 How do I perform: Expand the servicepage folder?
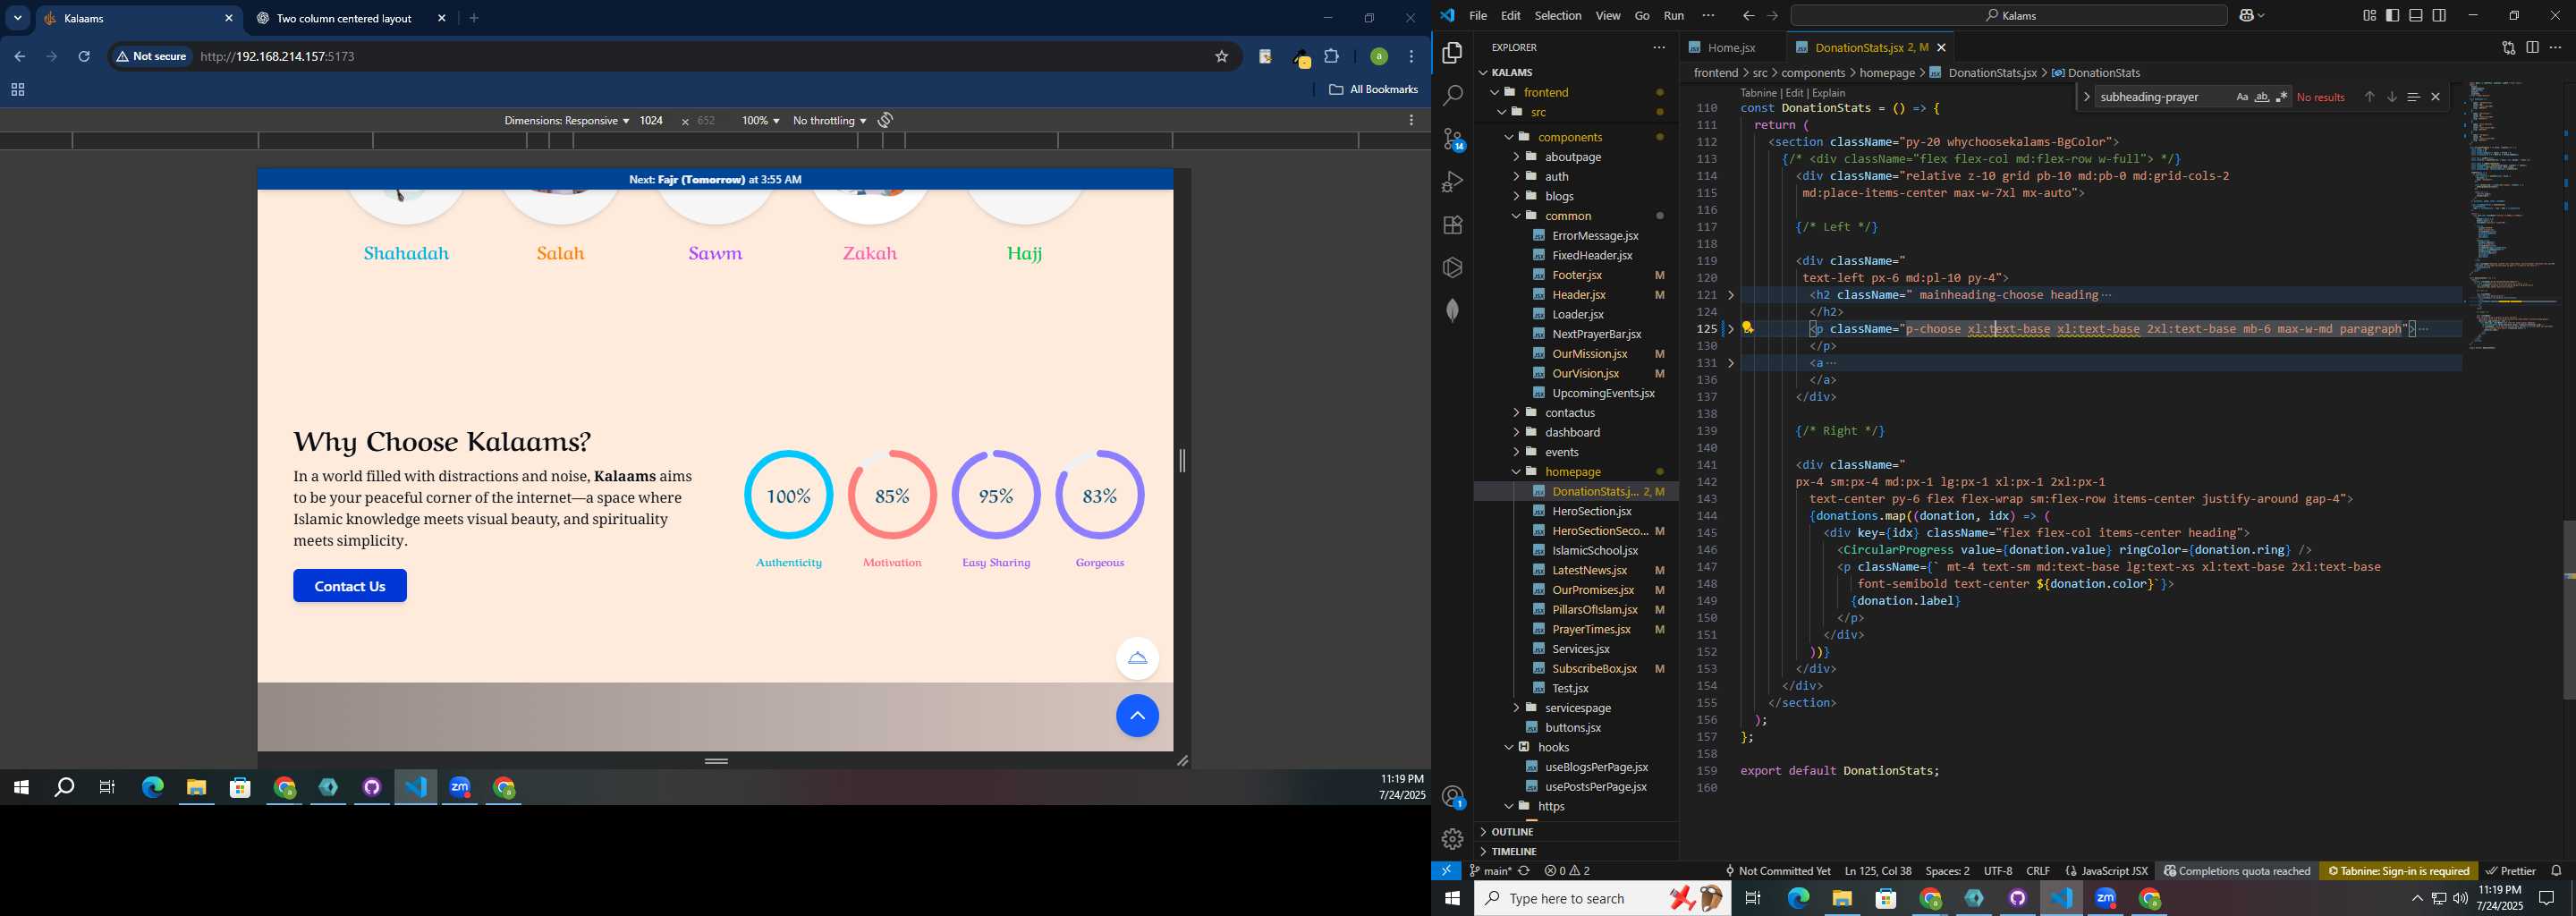[x=1577, y=708]
